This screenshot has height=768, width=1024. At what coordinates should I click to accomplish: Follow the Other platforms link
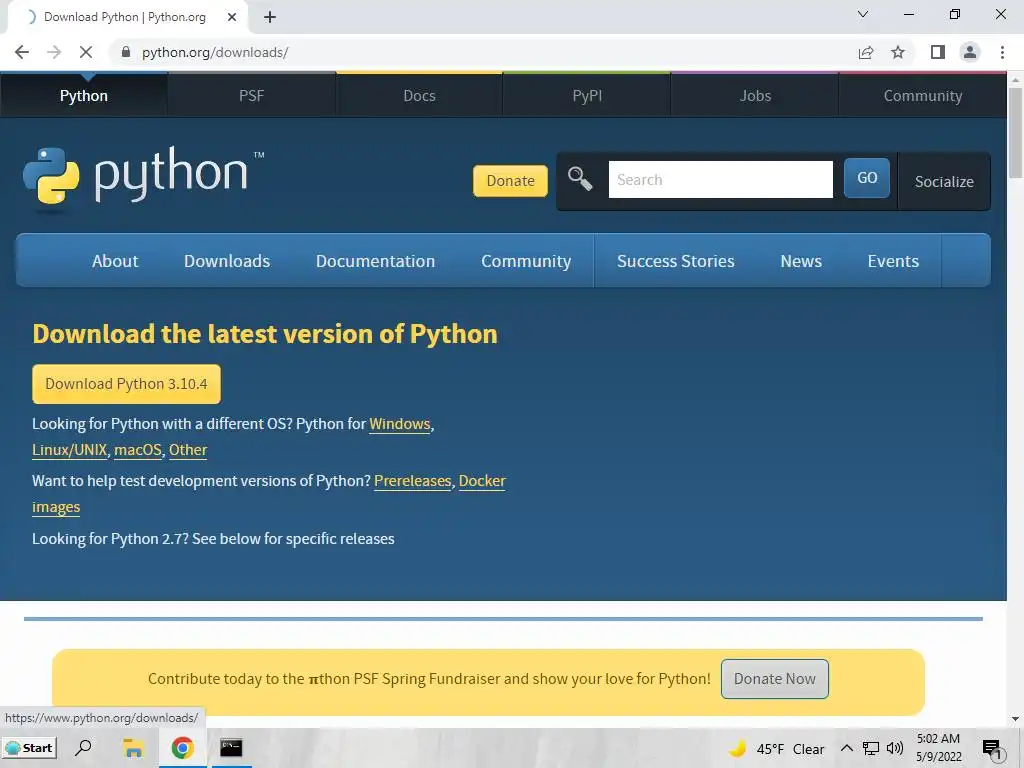point(188,450)
